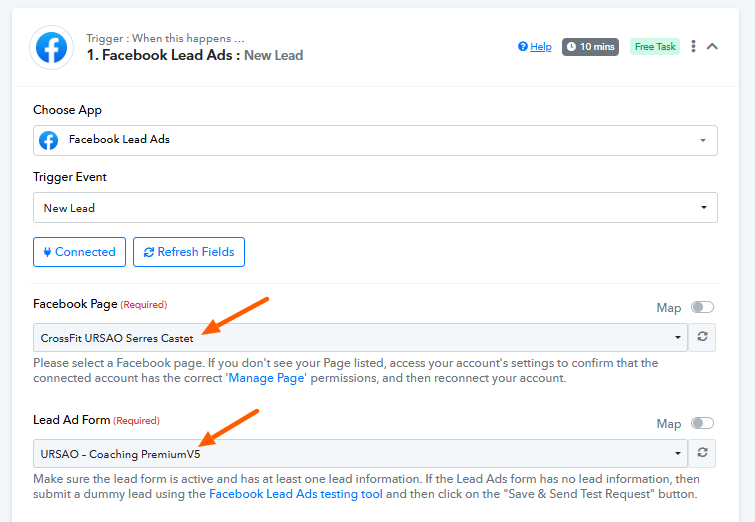Viewport: 755px width, 522px height.
Task: Click the 10 mins polling badge
Action: pyautogui.click(x=590, y=47)
